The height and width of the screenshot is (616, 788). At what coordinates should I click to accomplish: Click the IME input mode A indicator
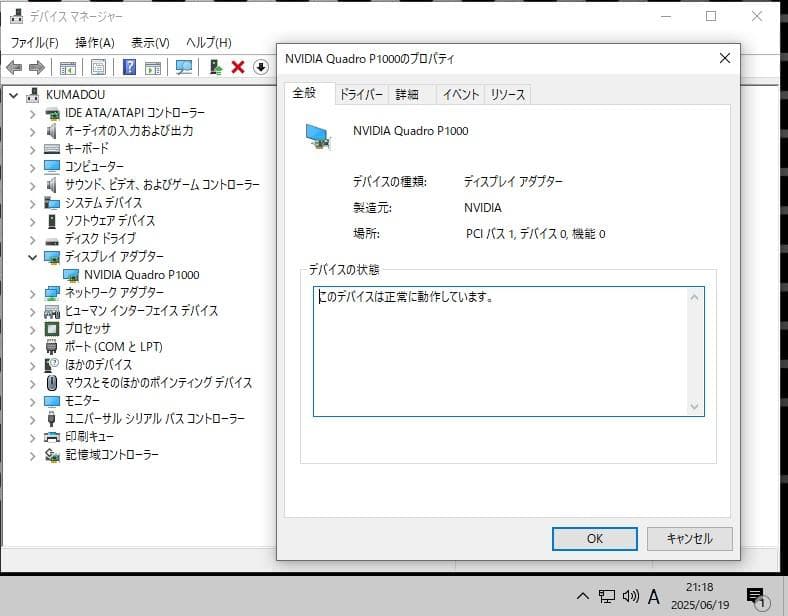tap(654, 597)
